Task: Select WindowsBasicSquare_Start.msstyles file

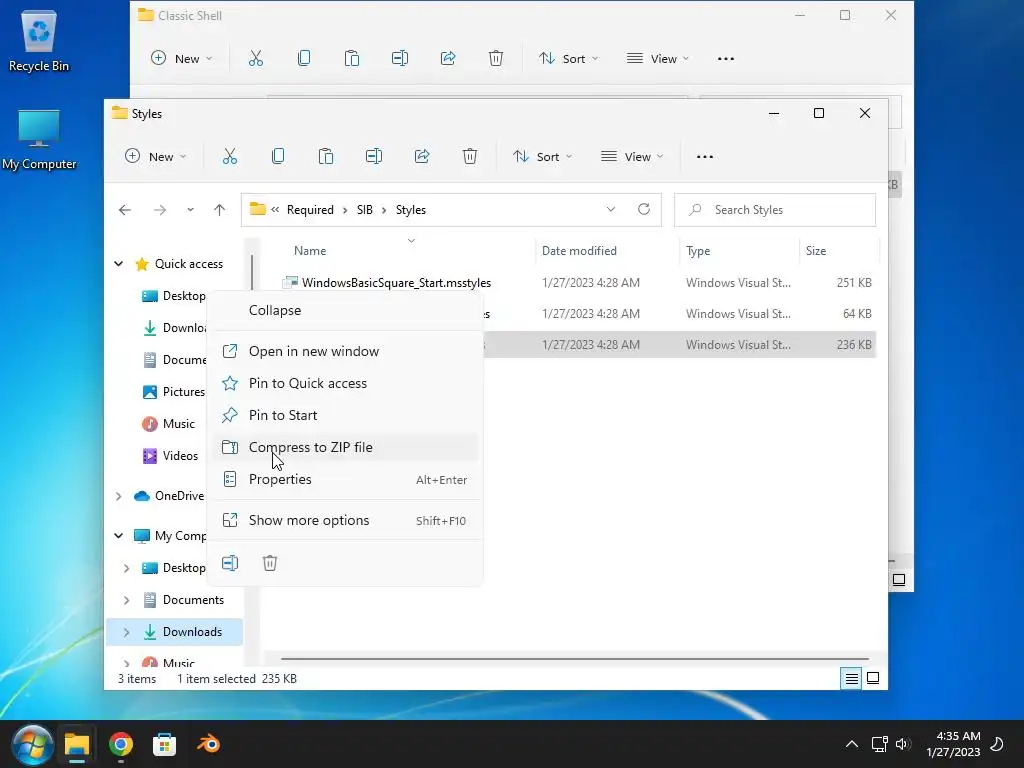Action: (396, 283)
